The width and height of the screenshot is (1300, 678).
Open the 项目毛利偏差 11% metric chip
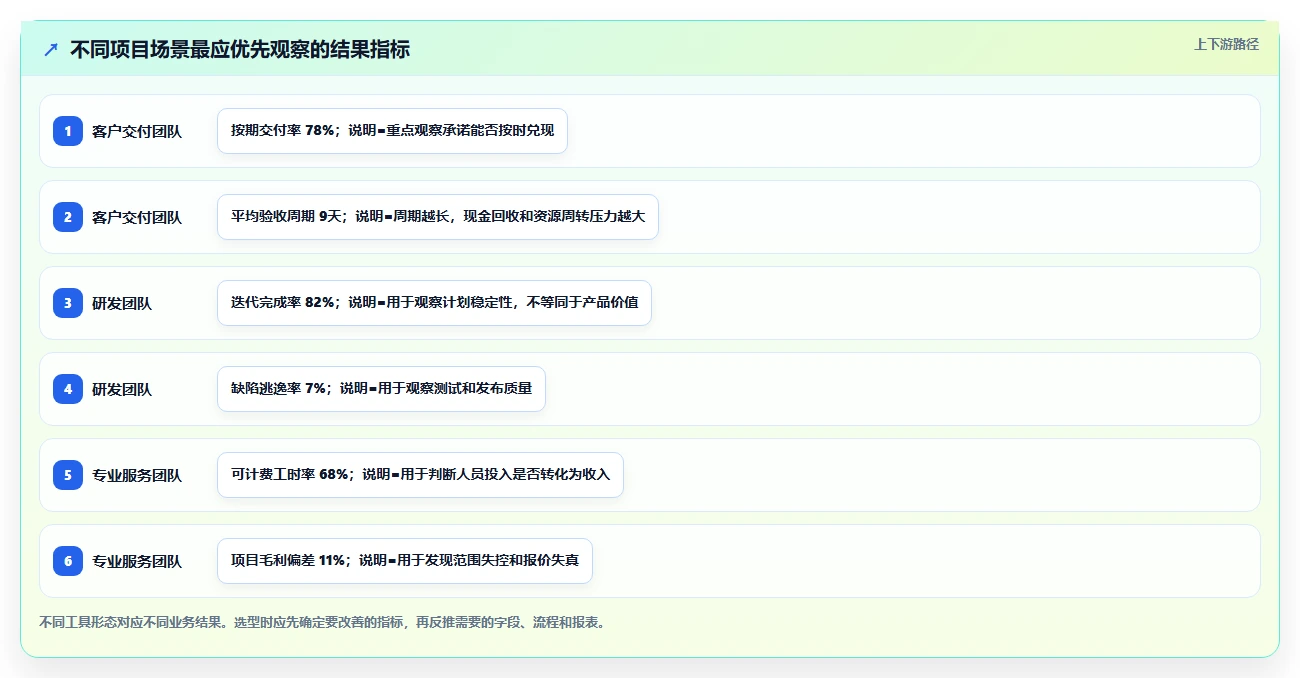coord(405,561)
